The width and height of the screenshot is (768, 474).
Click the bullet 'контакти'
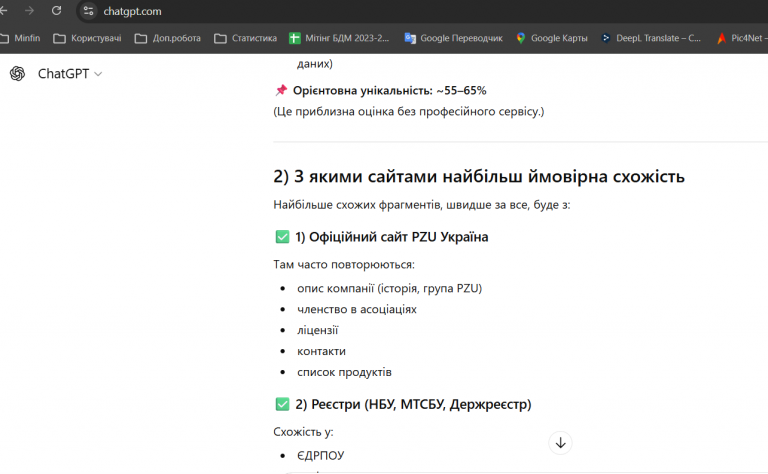[x=321, y=352]
